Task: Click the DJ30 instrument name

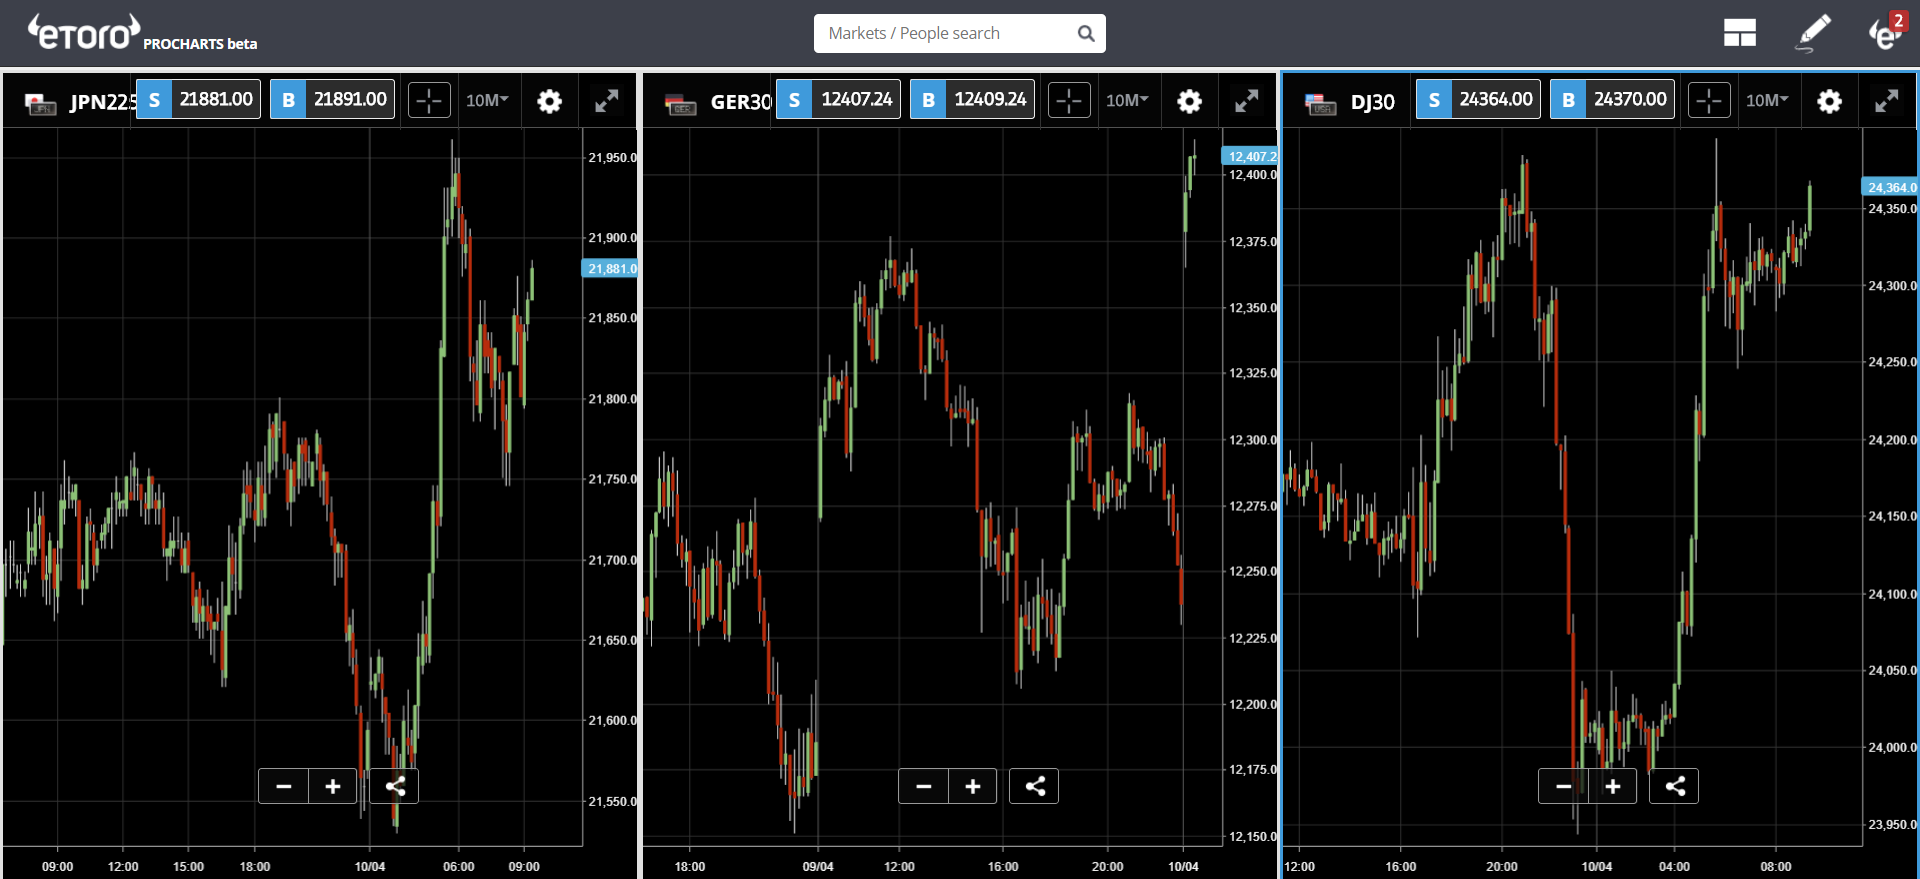Action: coord(1372,102)
